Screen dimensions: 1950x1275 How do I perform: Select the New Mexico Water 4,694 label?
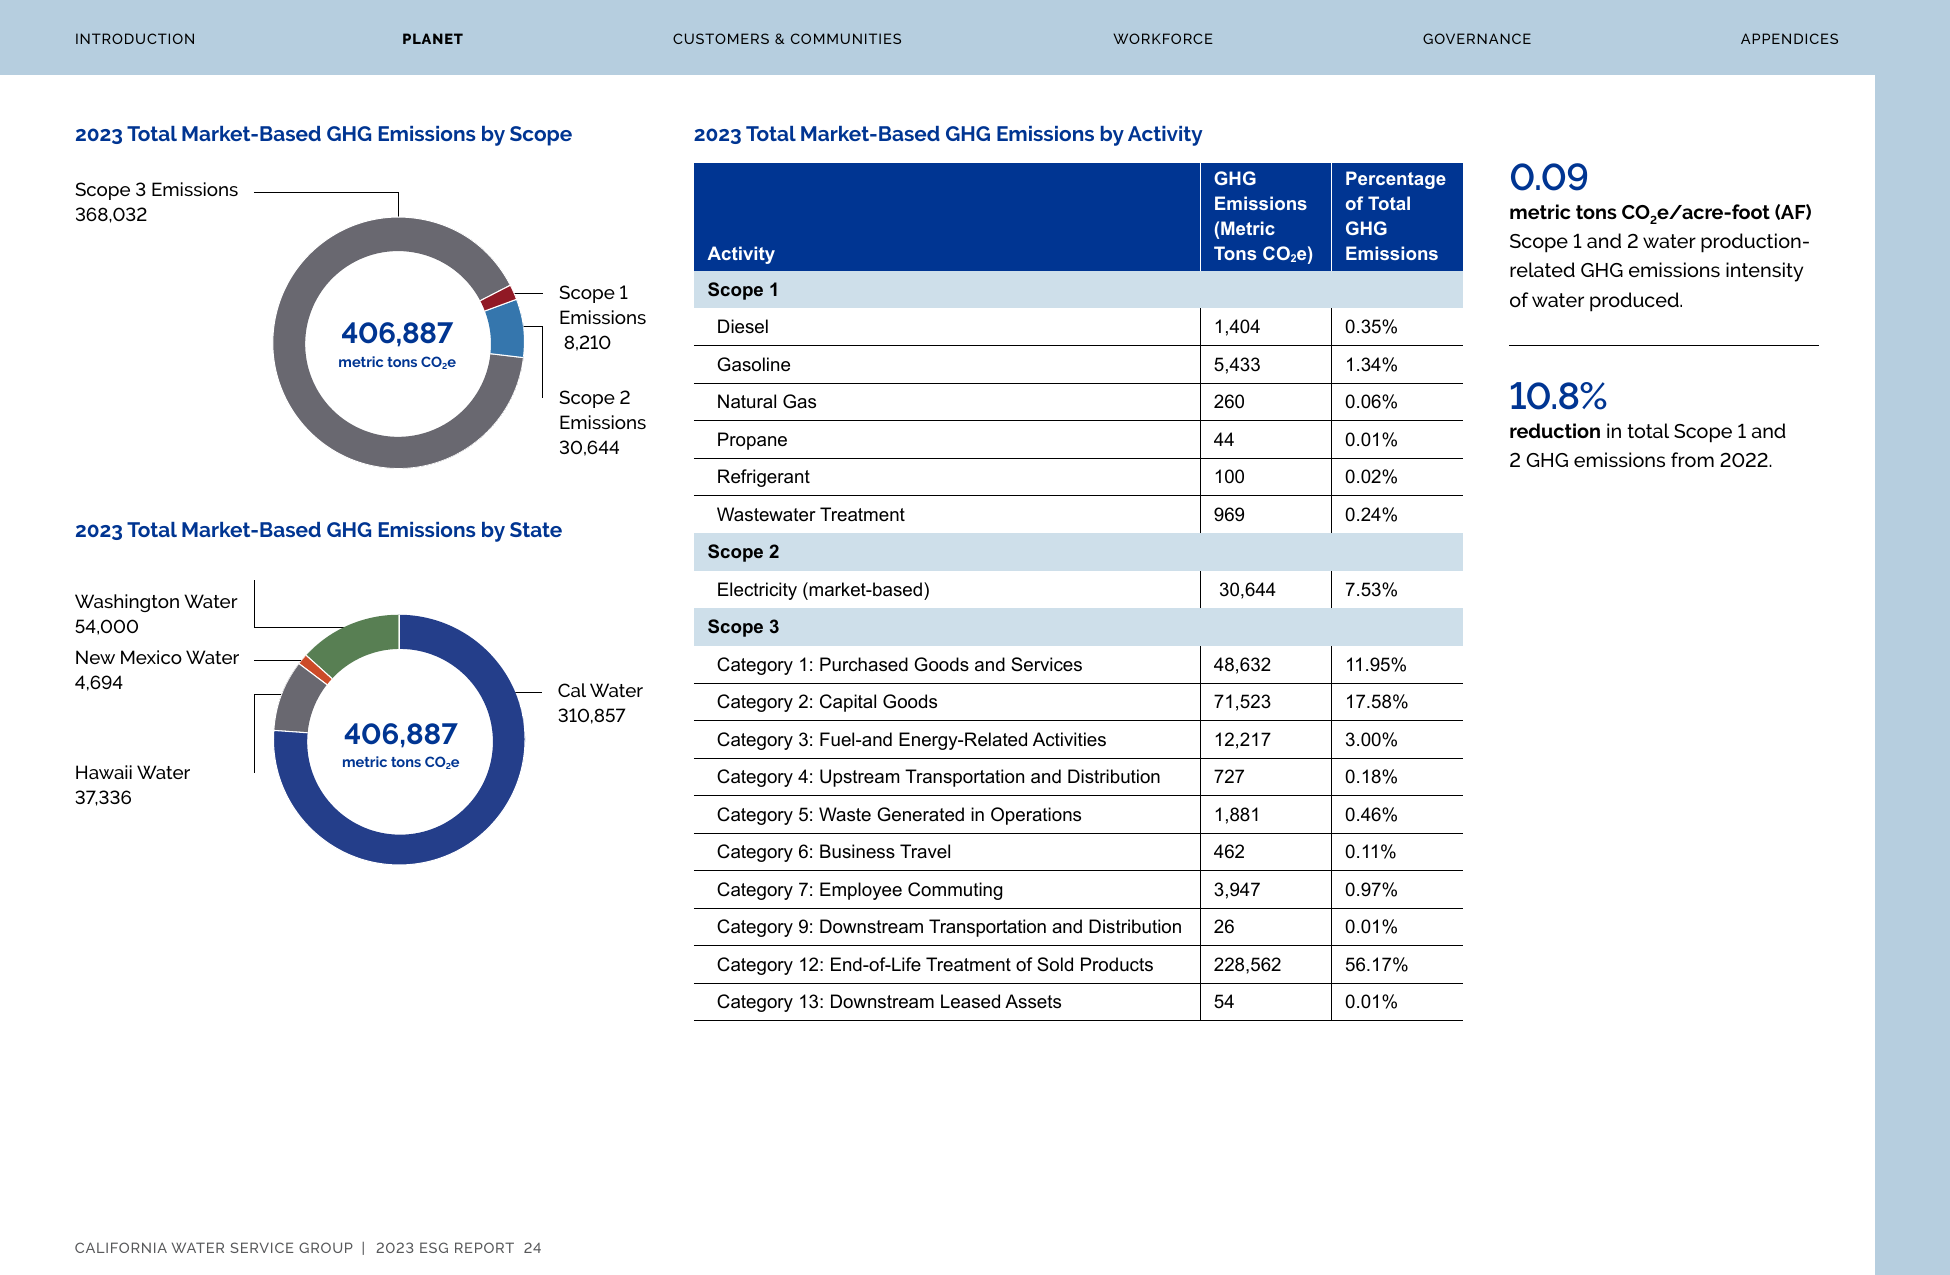pos(157,670)
